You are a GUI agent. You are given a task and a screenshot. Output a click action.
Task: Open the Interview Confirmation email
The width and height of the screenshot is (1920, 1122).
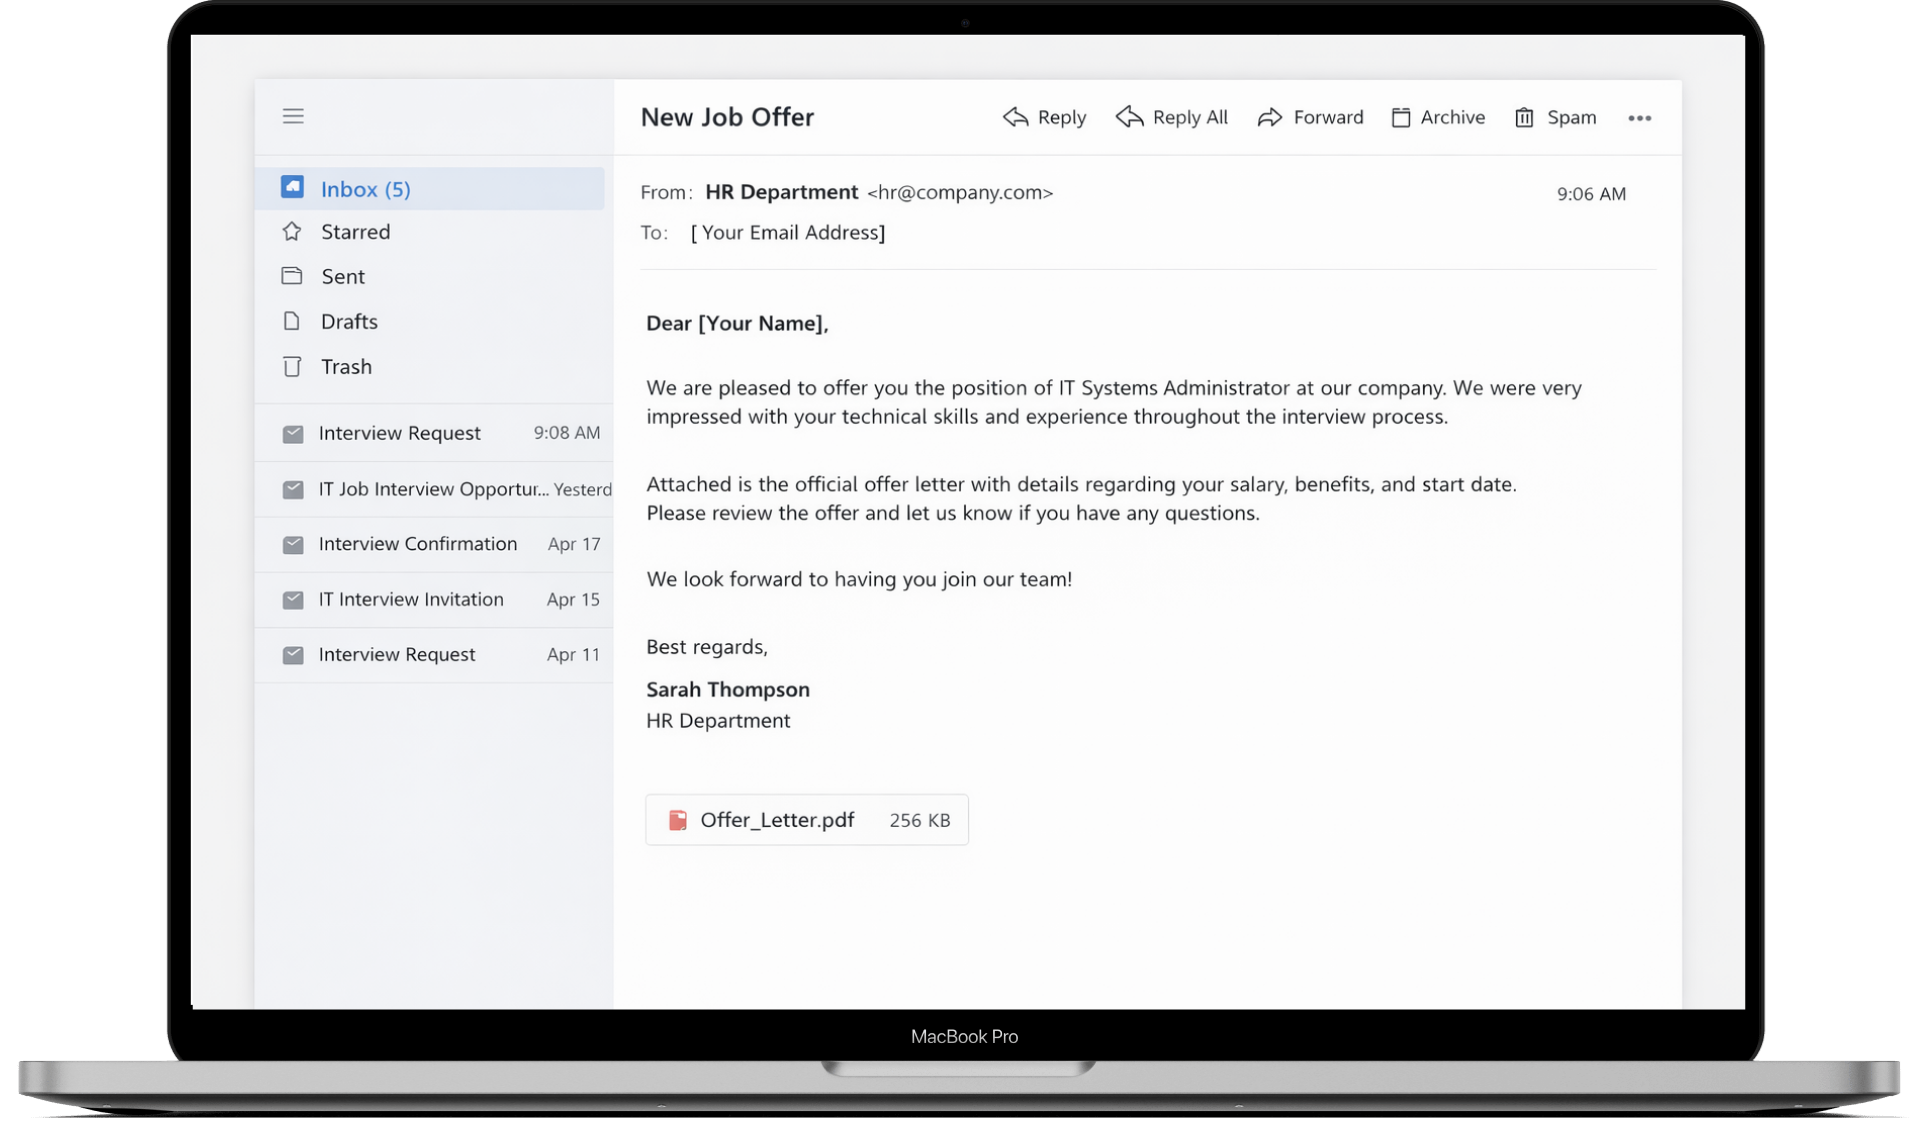pos(434,544)
